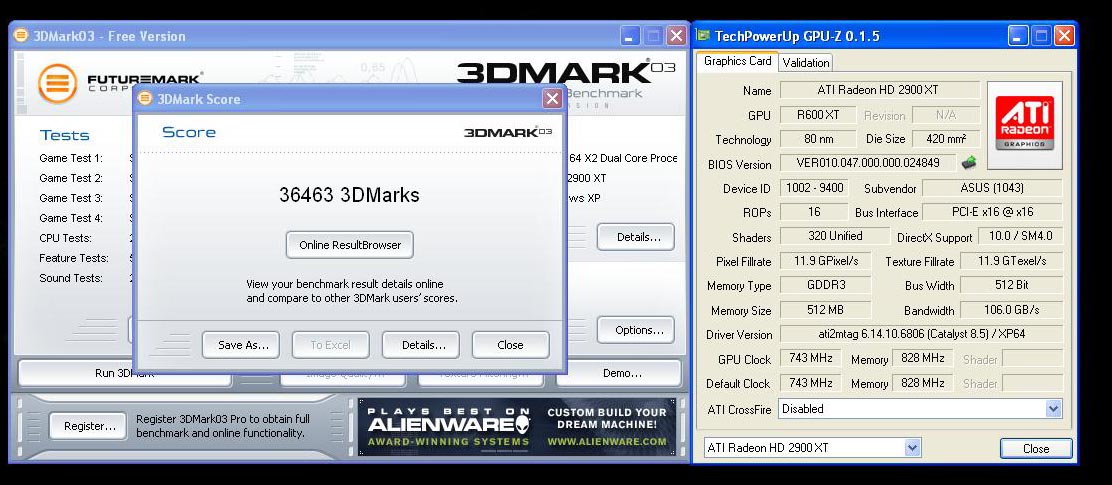The height and width of the screenshot is (485, 1112).
Task: Click the Shaders field 320 Unified
Action: (835, 236)
